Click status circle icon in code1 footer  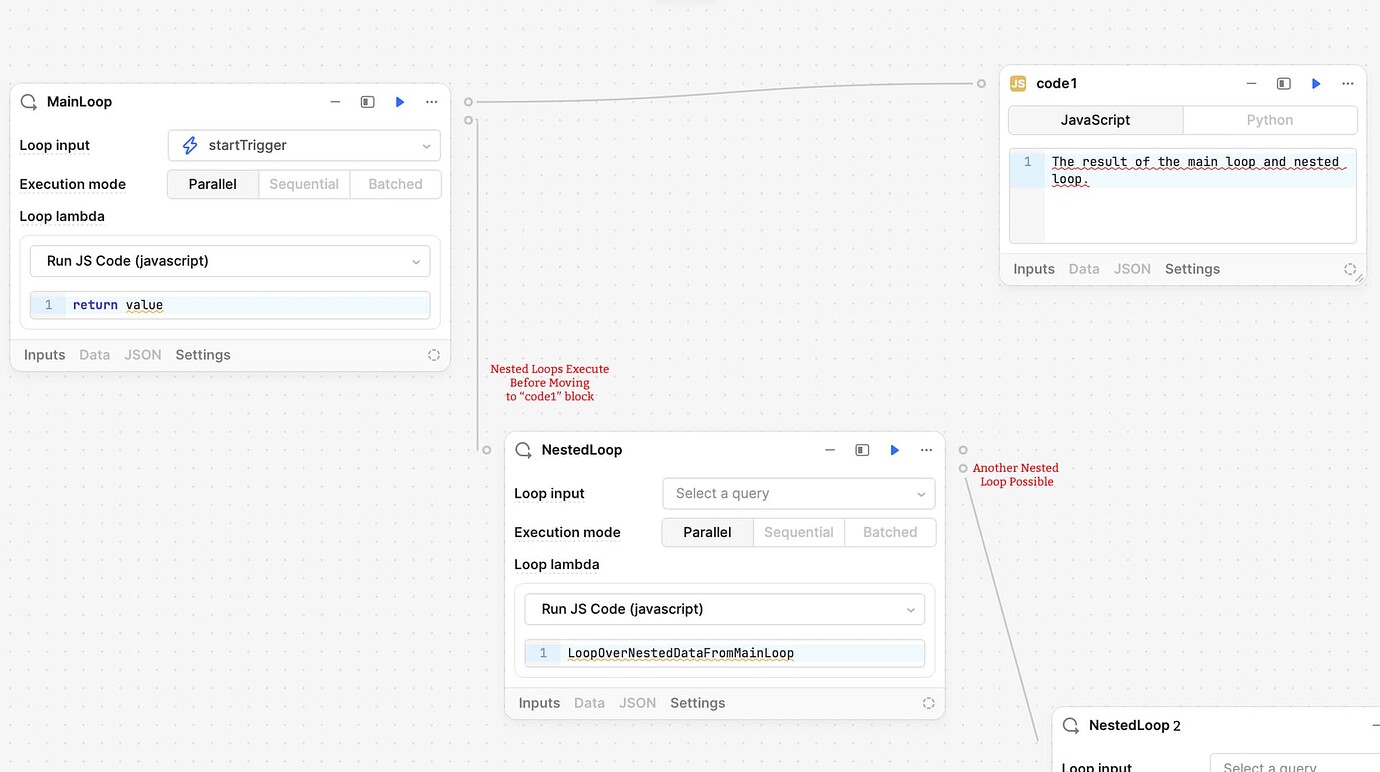point(1350,269)
